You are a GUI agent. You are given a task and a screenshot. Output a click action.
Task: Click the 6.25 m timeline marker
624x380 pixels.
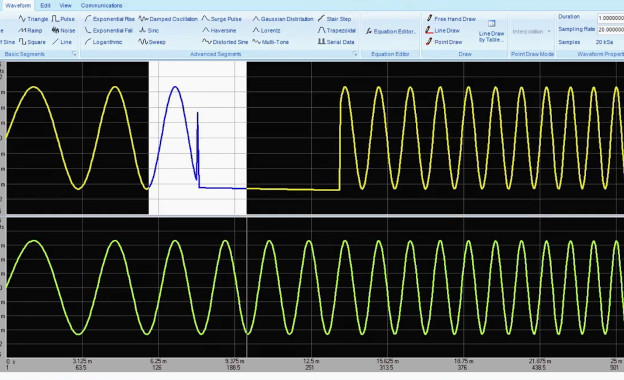tap(158, 361)
